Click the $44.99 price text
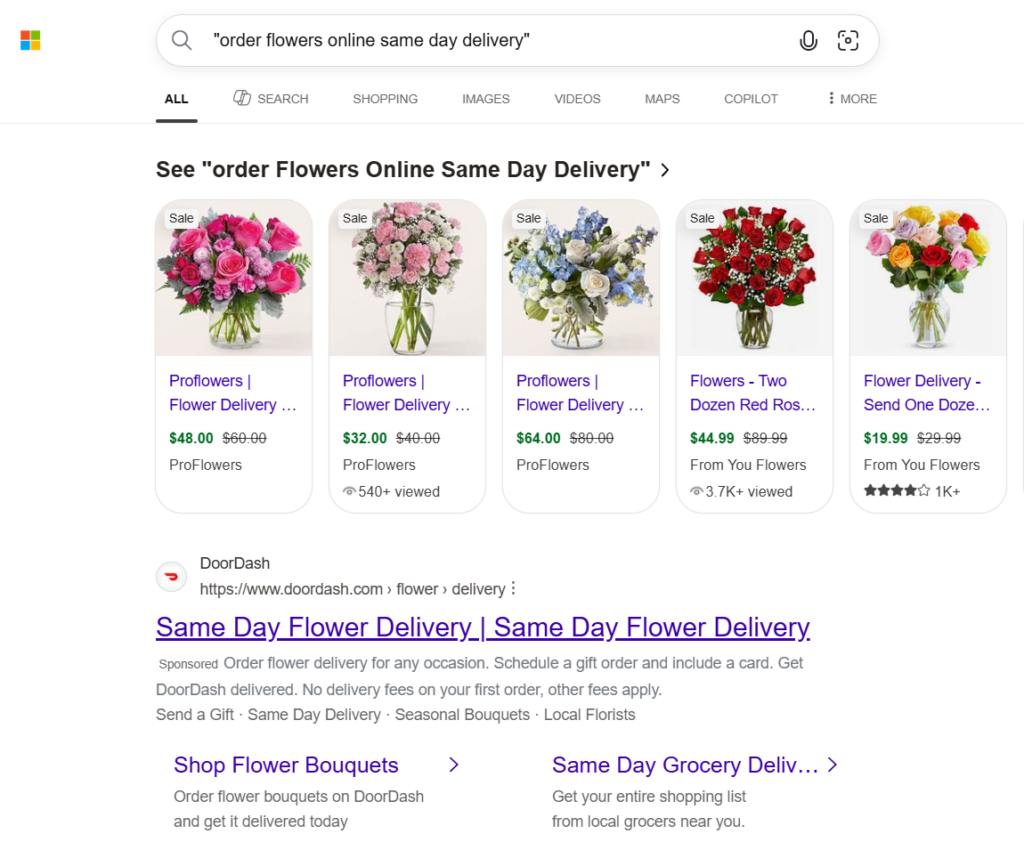 (x=712, y=438)
